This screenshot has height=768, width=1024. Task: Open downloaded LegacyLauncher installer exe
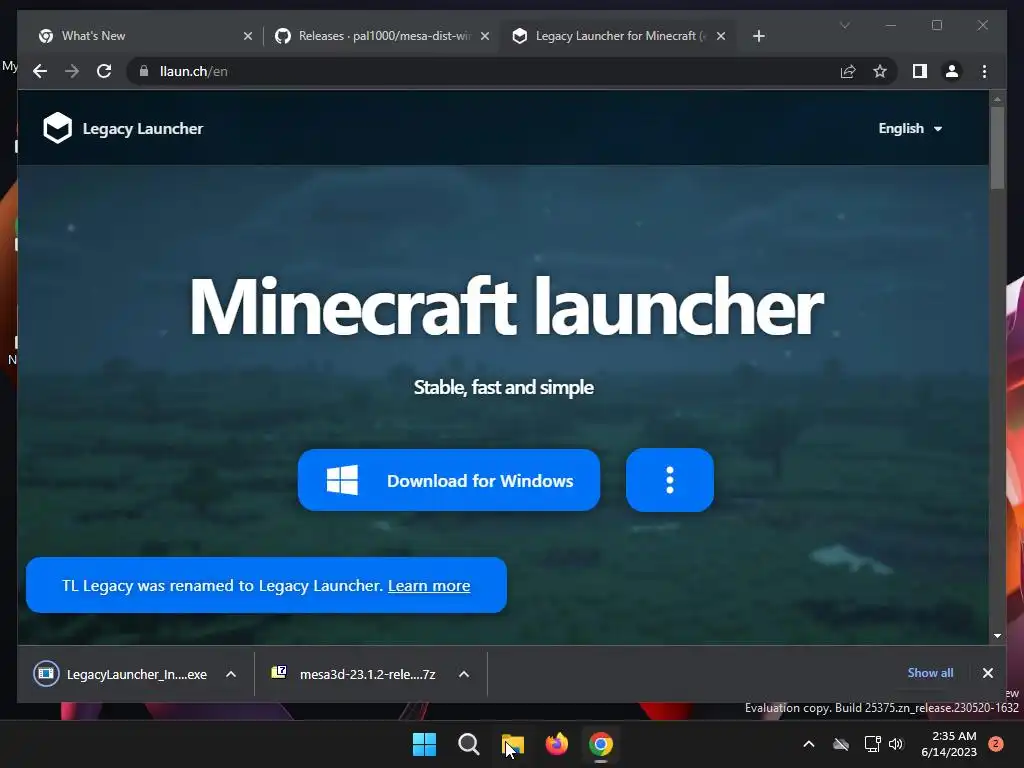[121, 674]
